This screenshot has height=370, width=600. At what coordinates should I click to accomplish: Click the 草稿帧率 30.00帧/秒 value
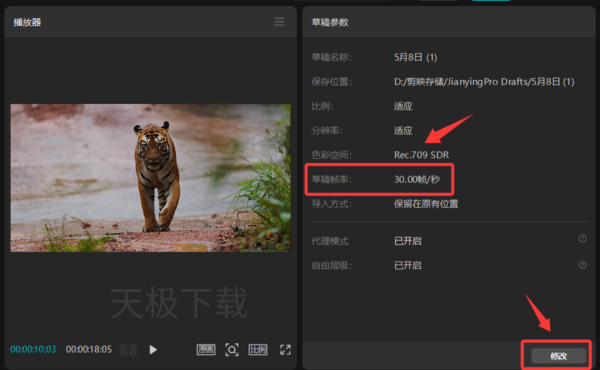[417, 179]
